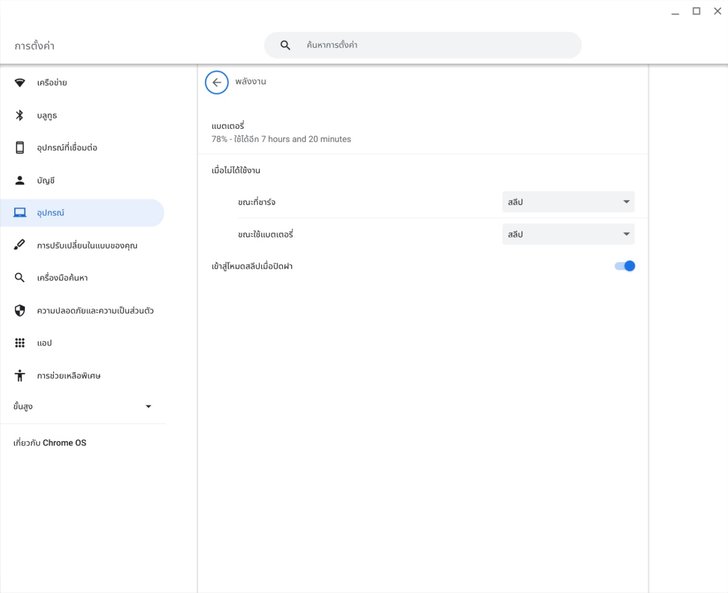The width and height of the screenshot is (728, 593).
Task: Click the battery status text 78%
Action: click(281, 139)
